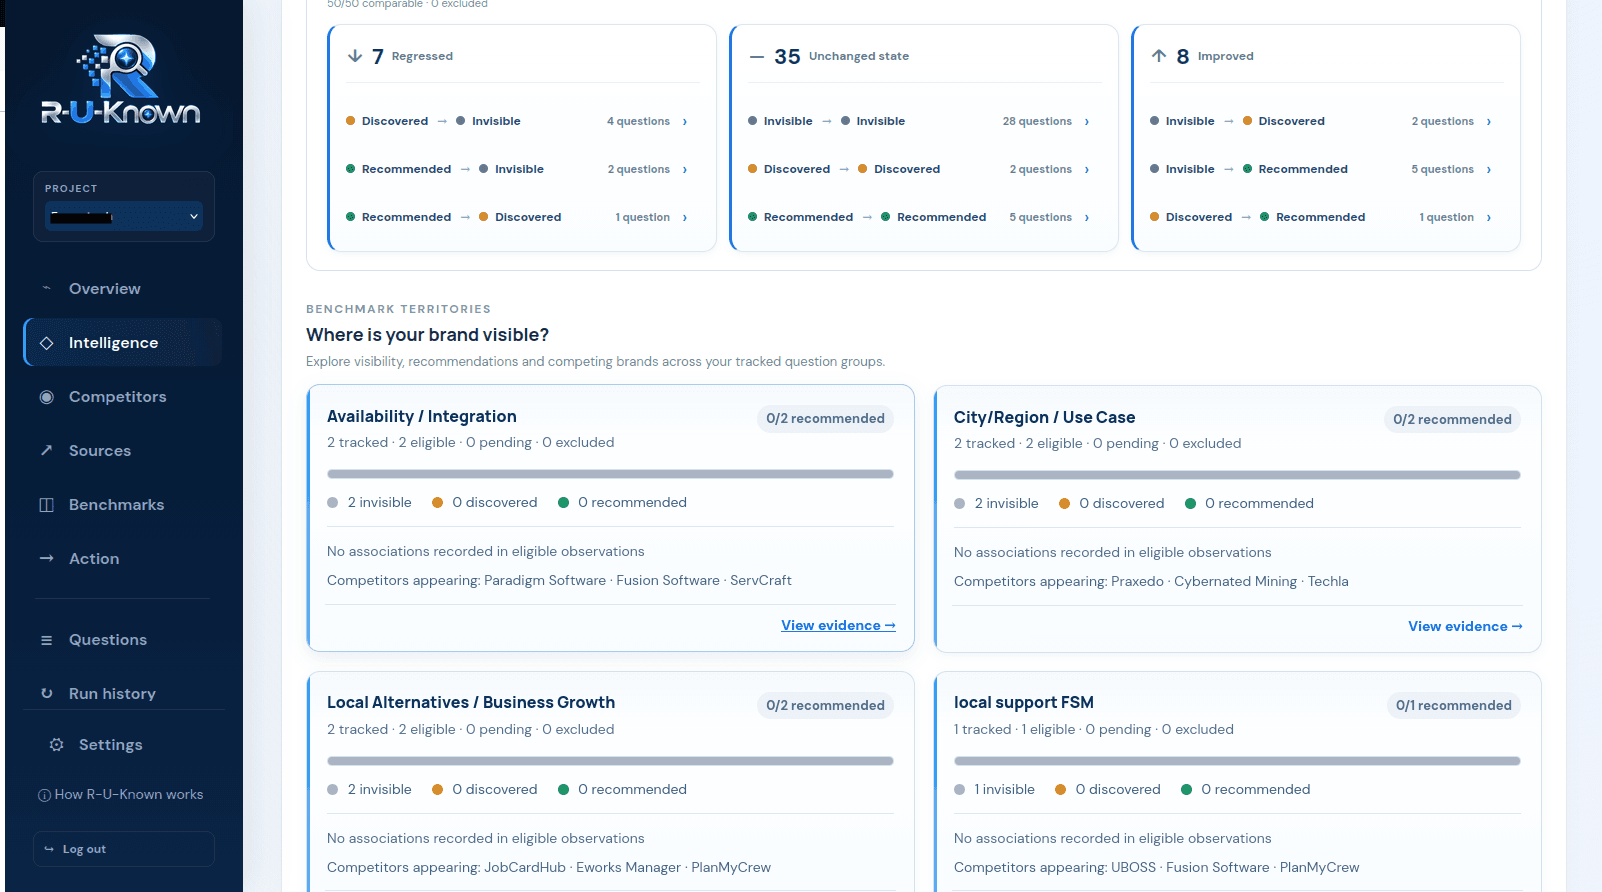Click the Unchanged state dash icon
The image size is (1602, 892).
click(757, 57)
